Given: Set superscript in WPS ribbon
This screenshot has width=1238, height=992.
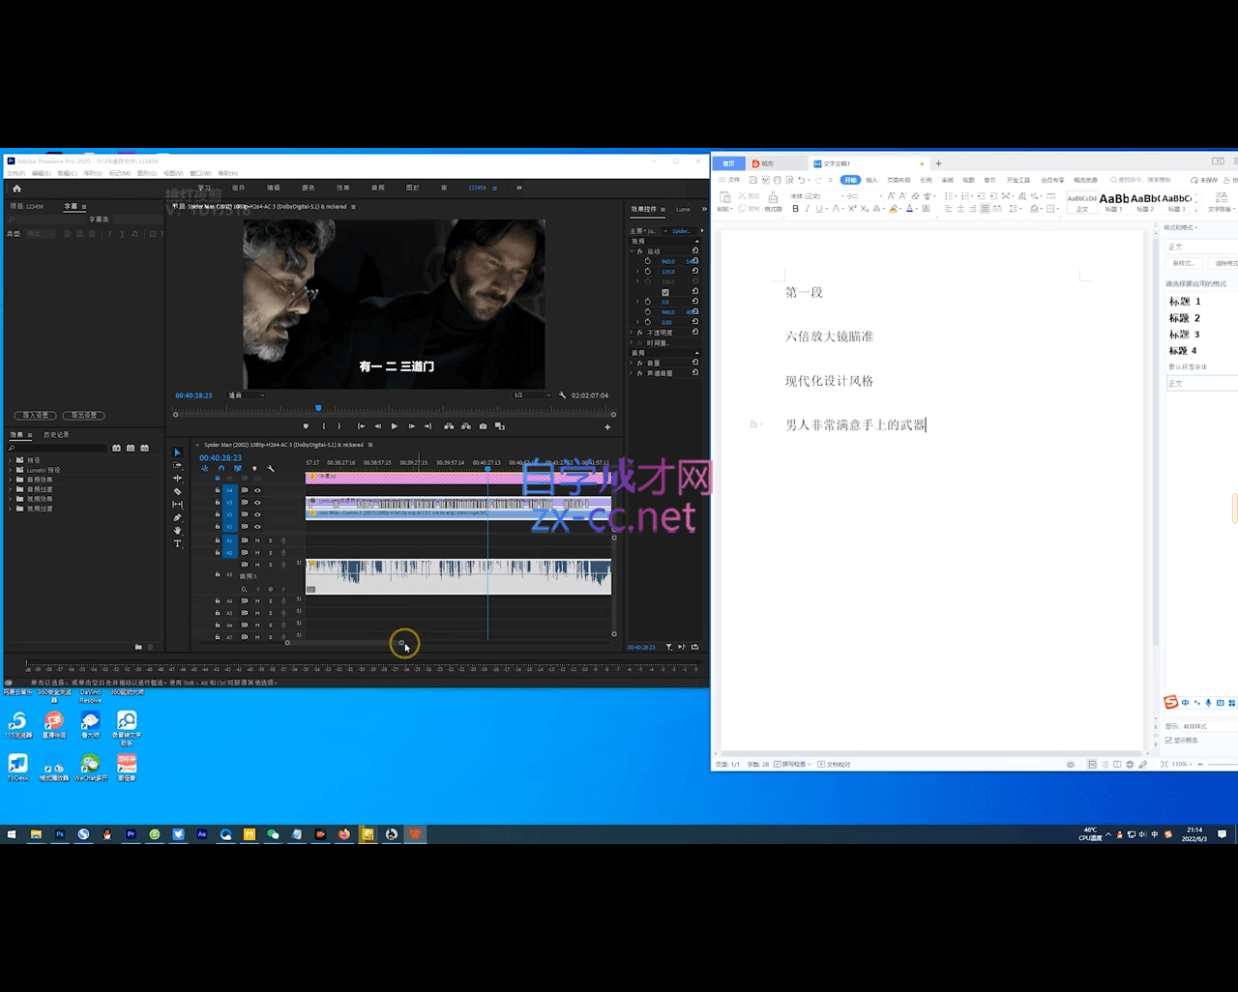Looking at the screenshot, I should point(852,209).
